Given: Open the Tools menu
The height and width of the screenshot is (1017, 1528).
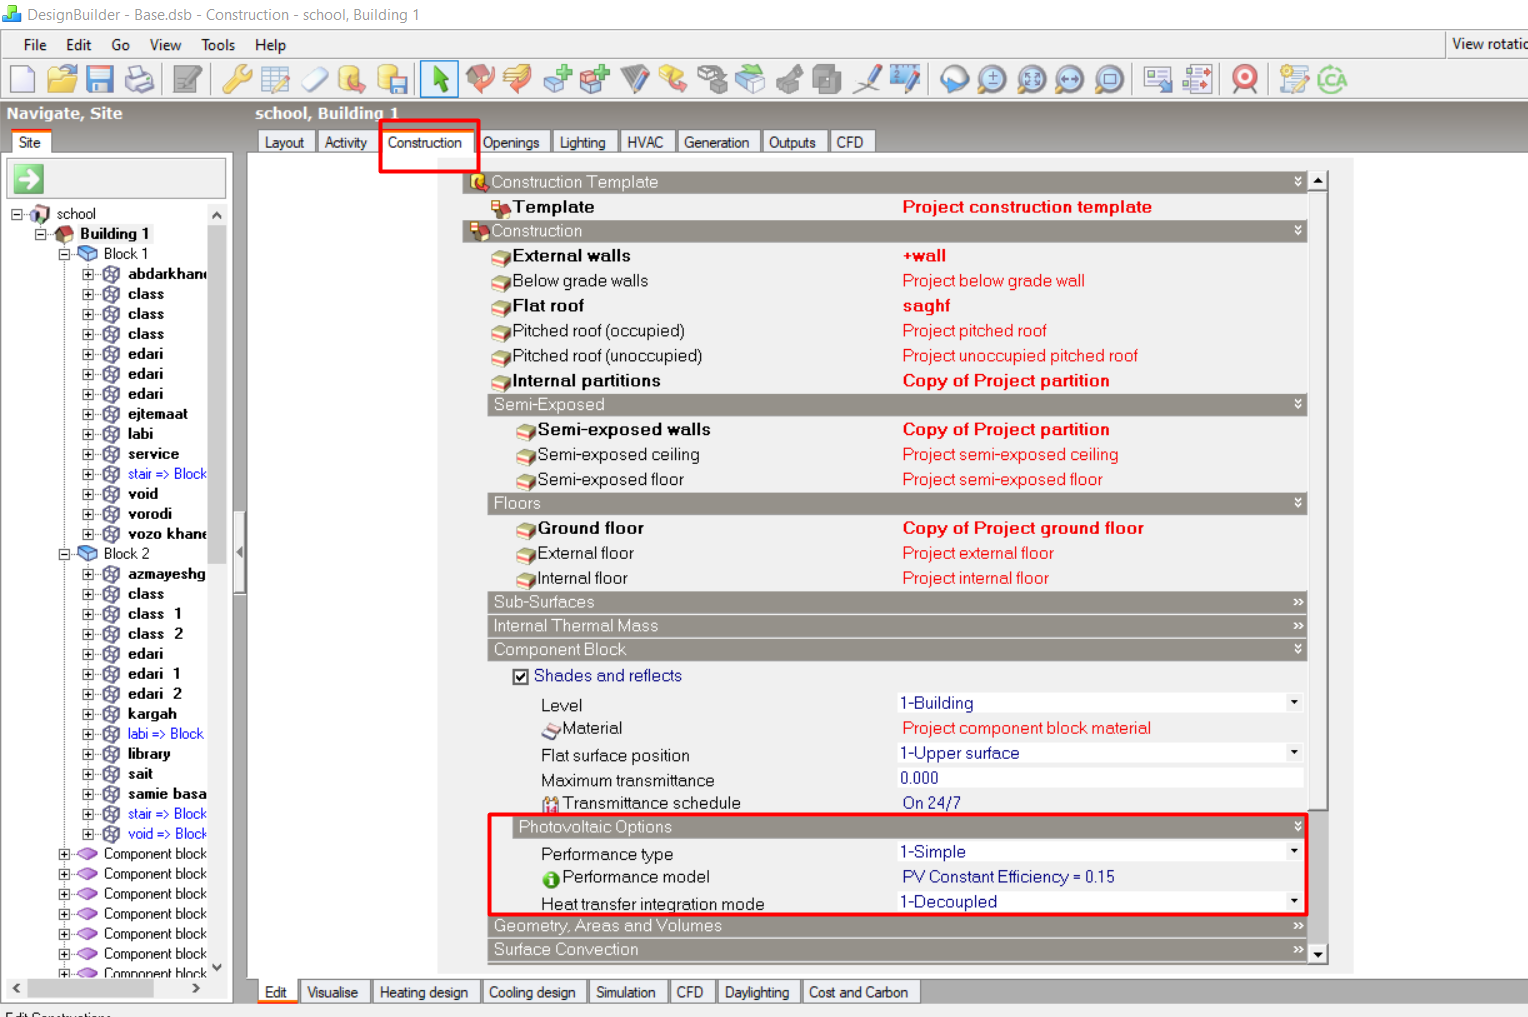Looking at the screenshot, I should coord(218,45).
